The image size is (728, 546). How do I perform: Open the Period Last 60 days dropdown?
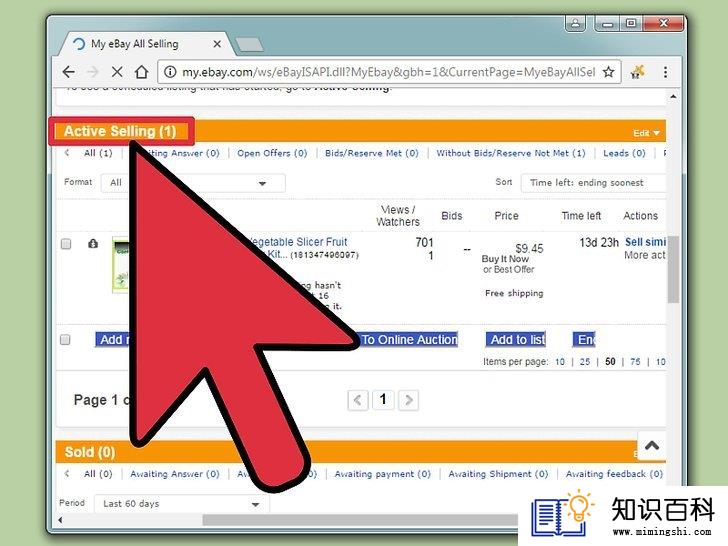point(182,504)
